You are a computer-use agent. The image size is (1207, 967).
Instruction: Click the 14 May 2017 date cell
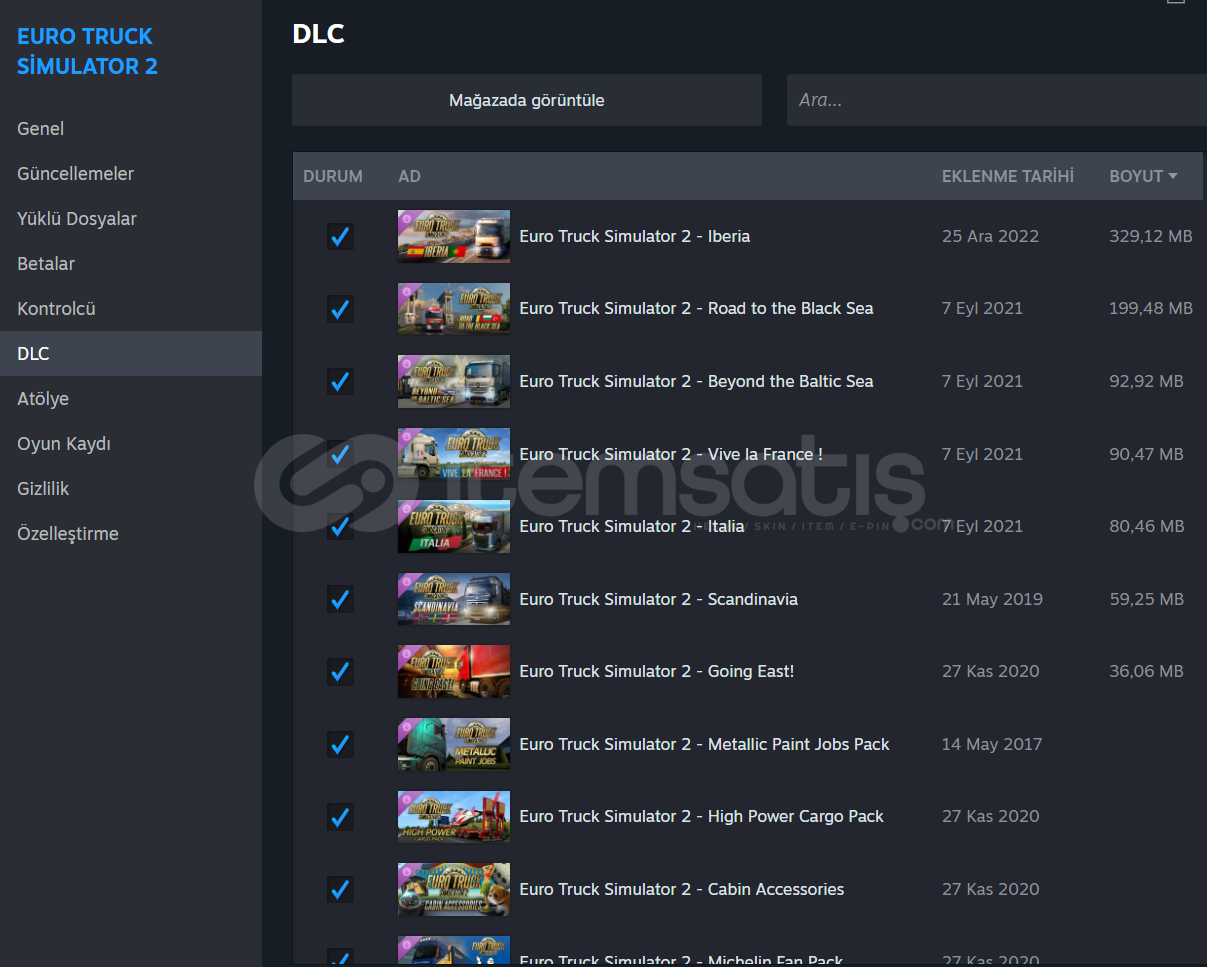coord(992,744)
